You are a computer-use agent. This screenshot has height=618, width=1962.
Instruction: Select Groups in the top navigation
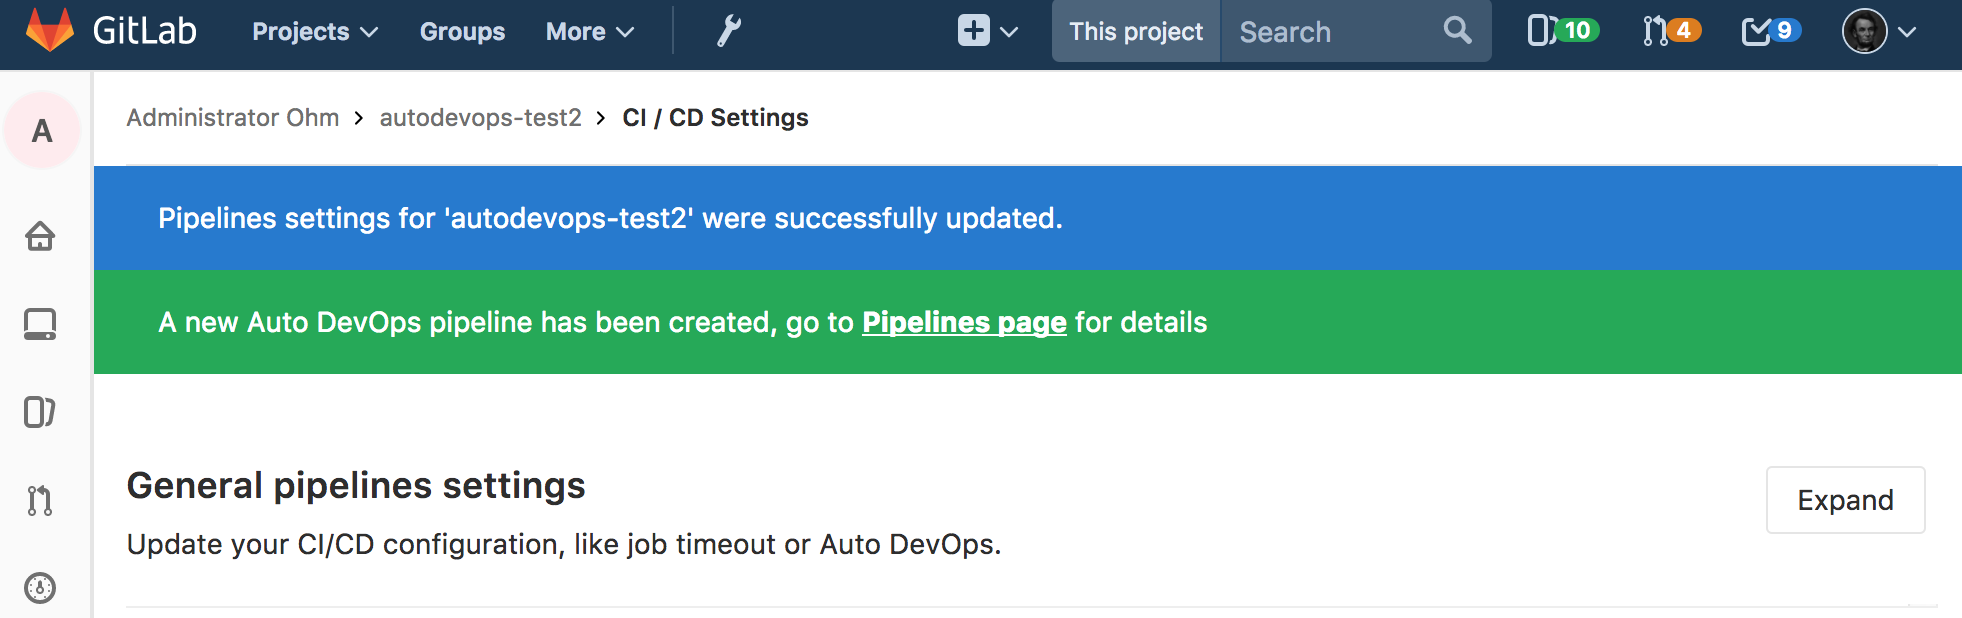pos(462,32)
